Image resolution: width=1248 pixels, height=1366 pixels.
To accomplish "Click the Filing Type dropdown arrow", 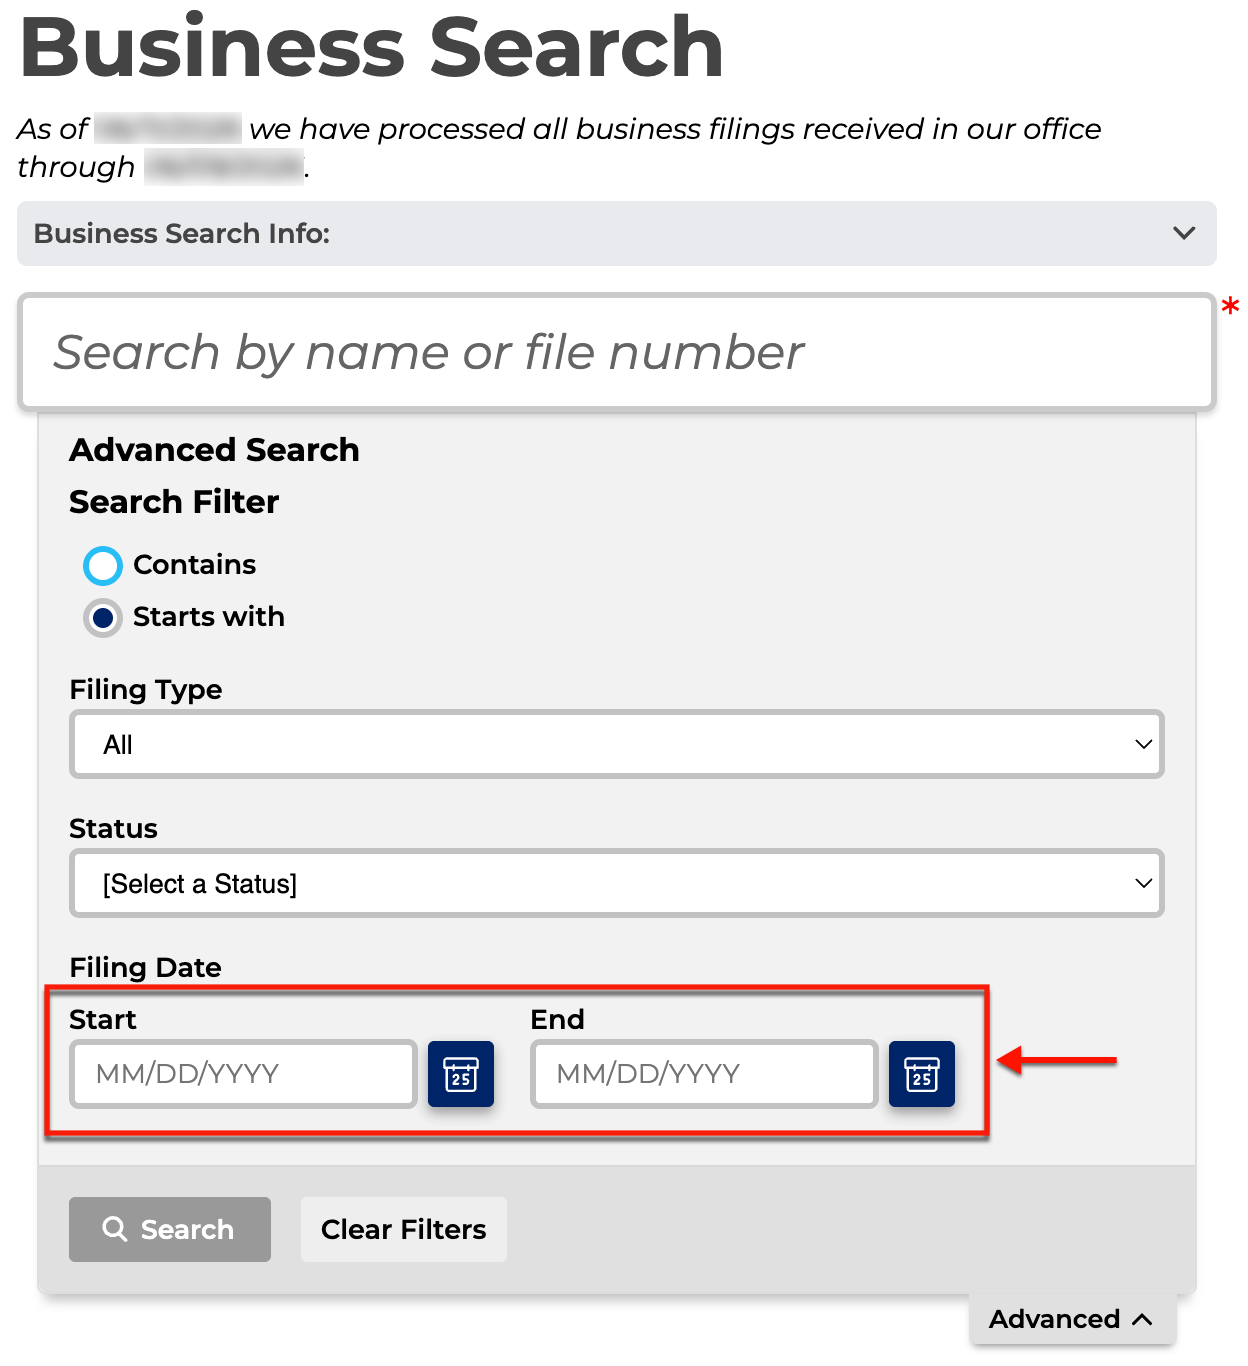I will [x=1143, y=745].
